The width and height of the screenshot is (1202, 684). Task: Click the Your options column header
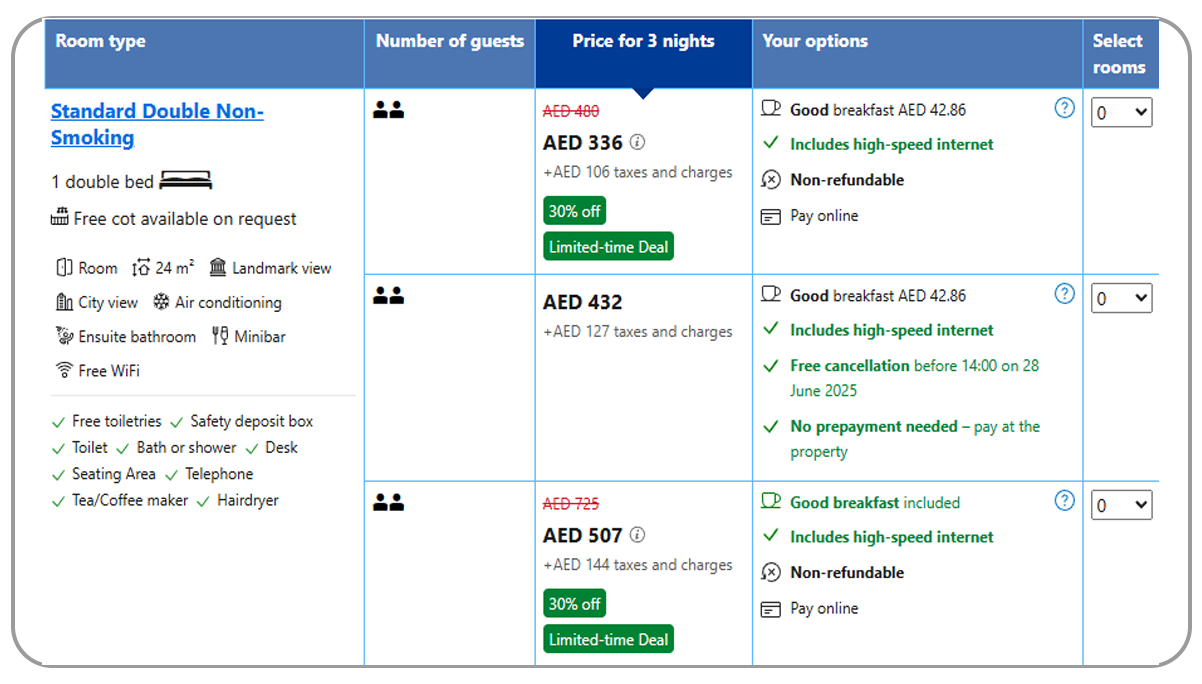[x=815, y=42]
